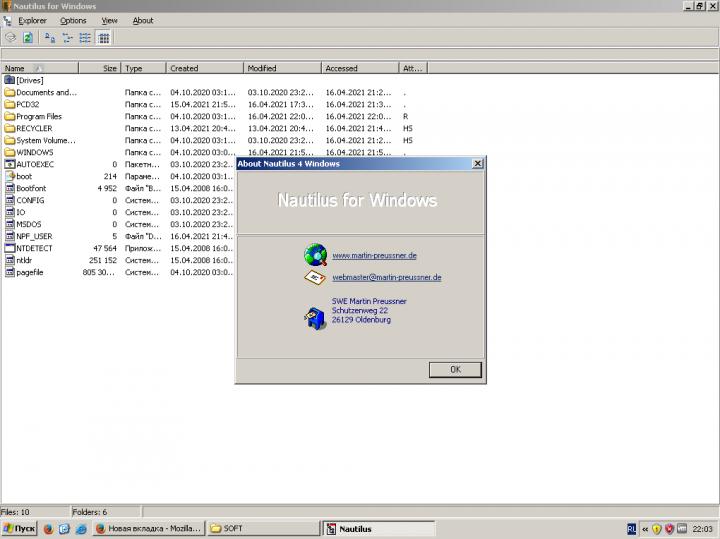Screen dimensions: 720x539
Task: Click the large icons view toolbar button
Action: [49, 37]
